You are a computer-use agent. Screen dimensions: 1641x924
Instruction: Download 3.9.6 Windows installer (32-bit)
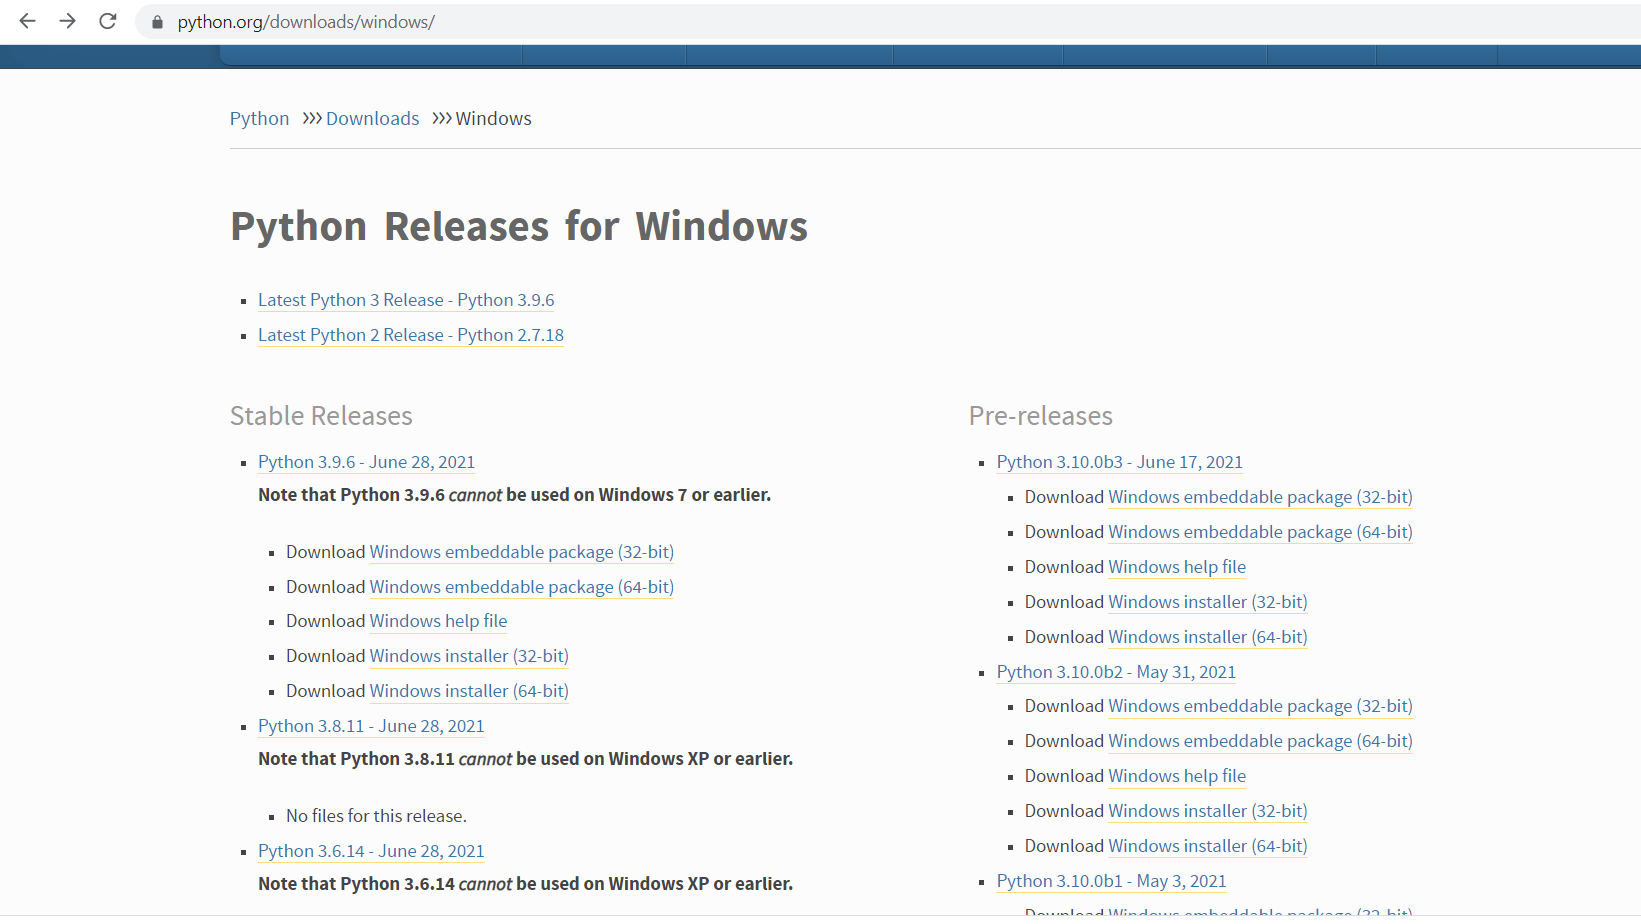point(469,656)
